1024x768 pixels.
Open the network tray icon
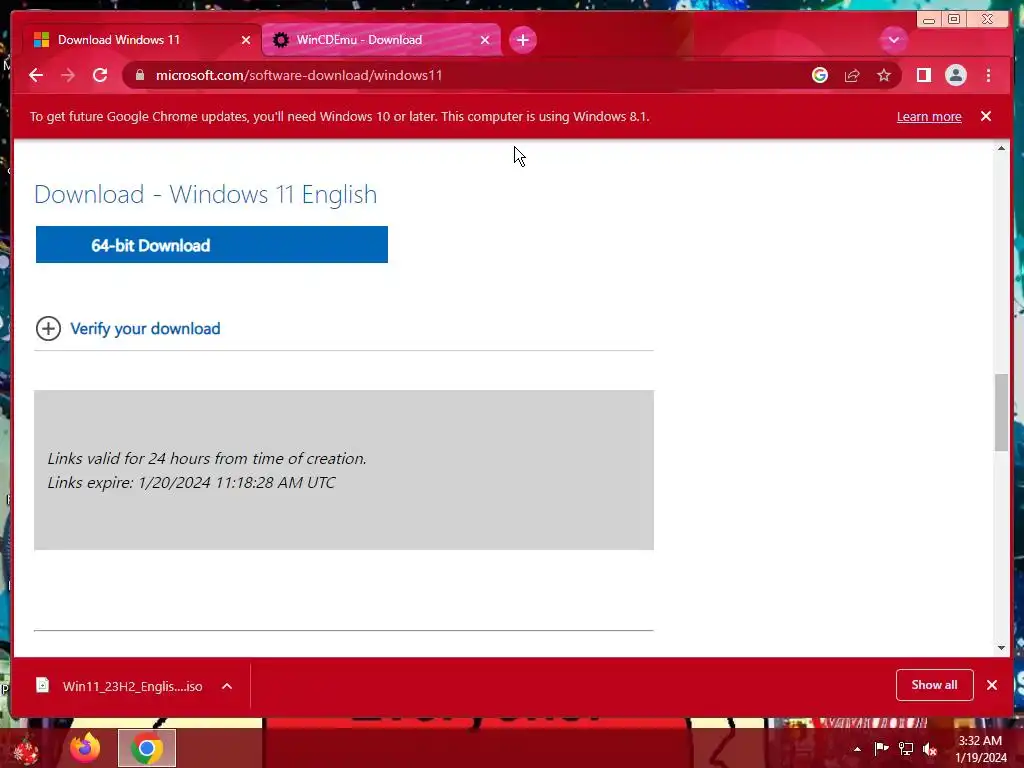pos(906,748)
